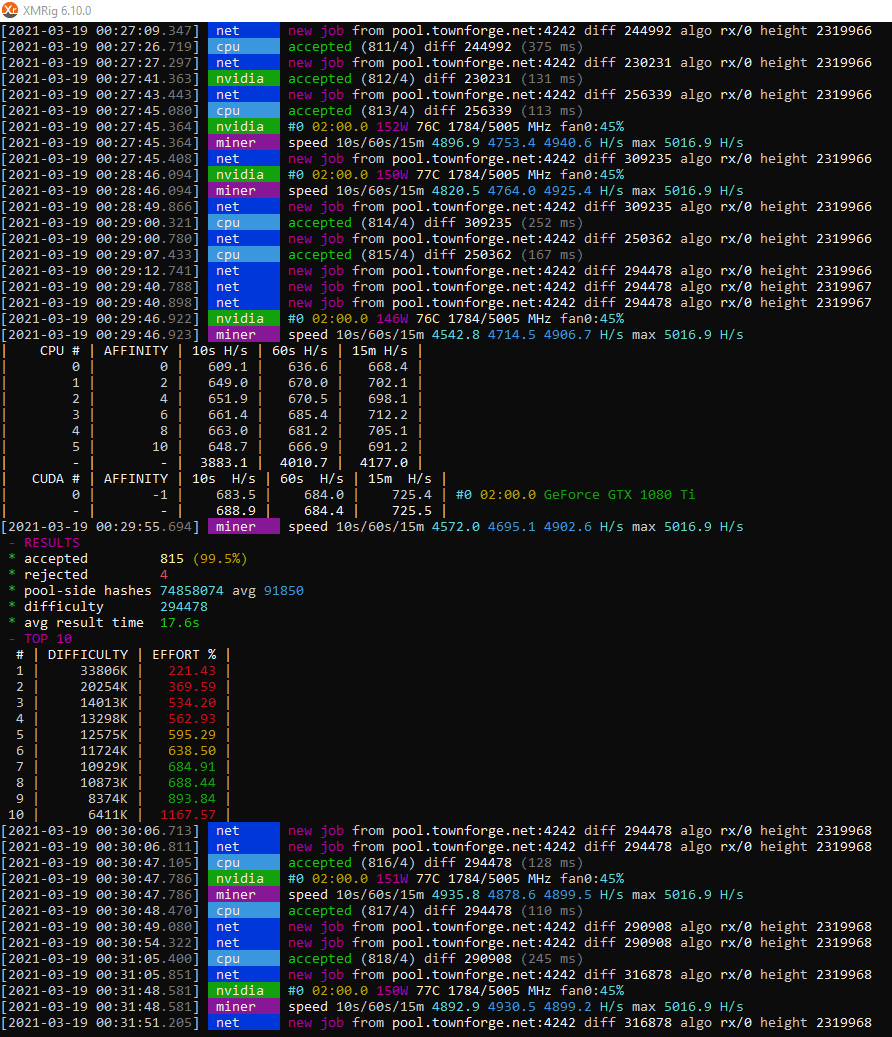Click the 'RESULTS' section heading
This screenshot has height=1037, width=892.
tap(52, 543)
